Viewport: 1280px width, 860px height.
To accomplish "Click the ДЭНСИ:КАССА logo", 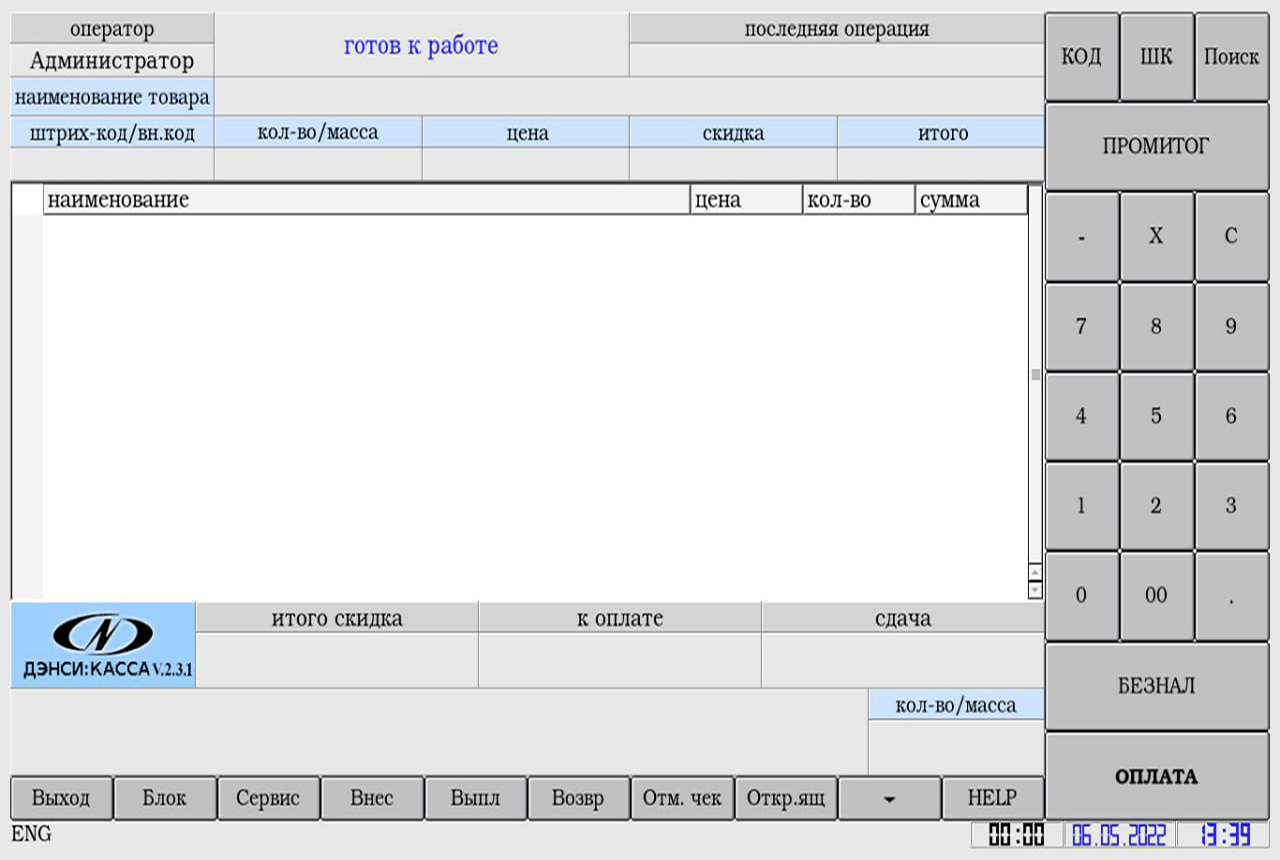I will coord(103,645).
